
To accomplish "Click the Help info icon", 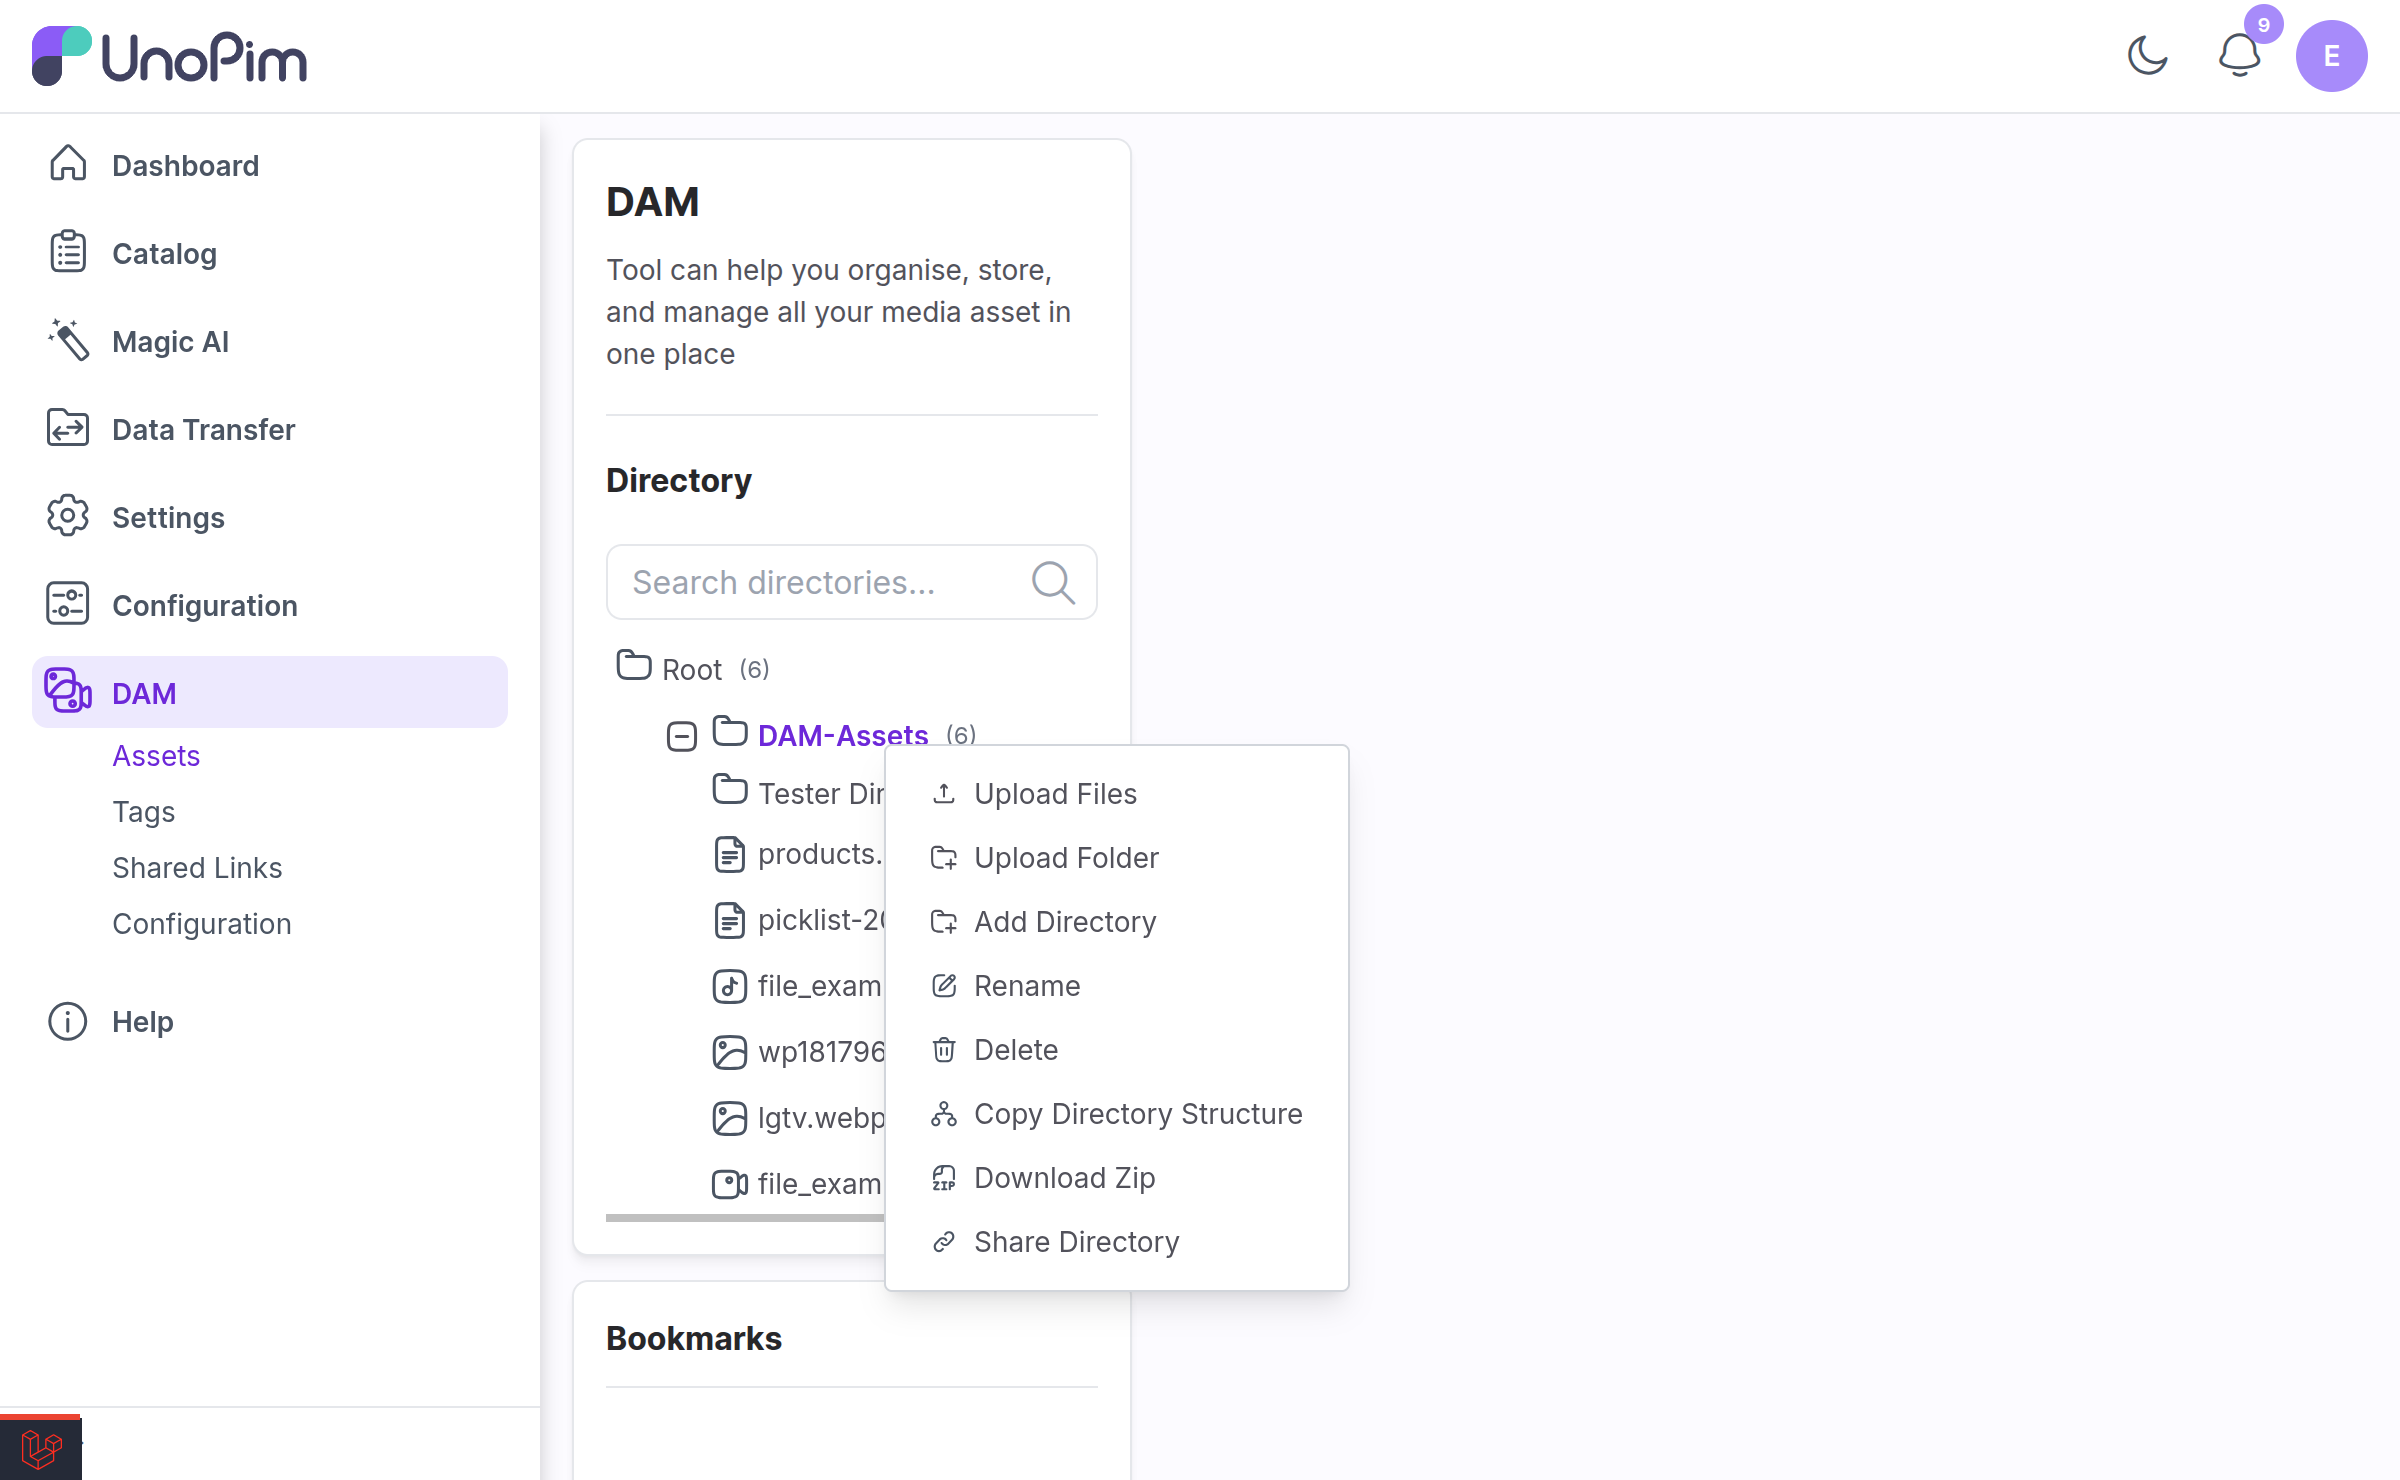I will pos(68,1021).
